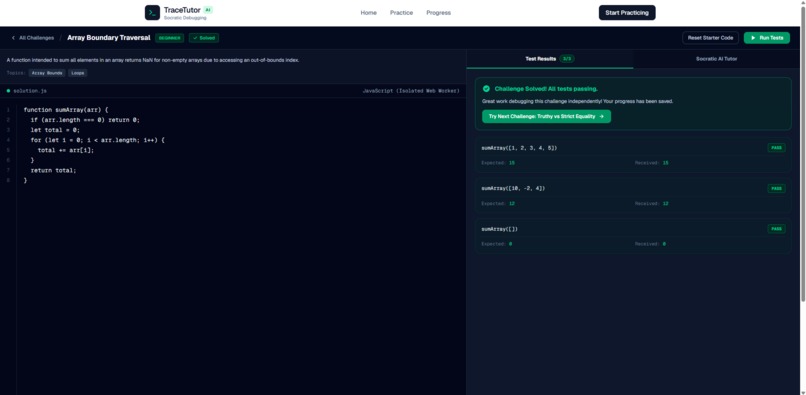The width and height of the screenshot is (806, 395).
Task: Click 'Challenge Solved! All tests passing.' heading
Action: 546,88
